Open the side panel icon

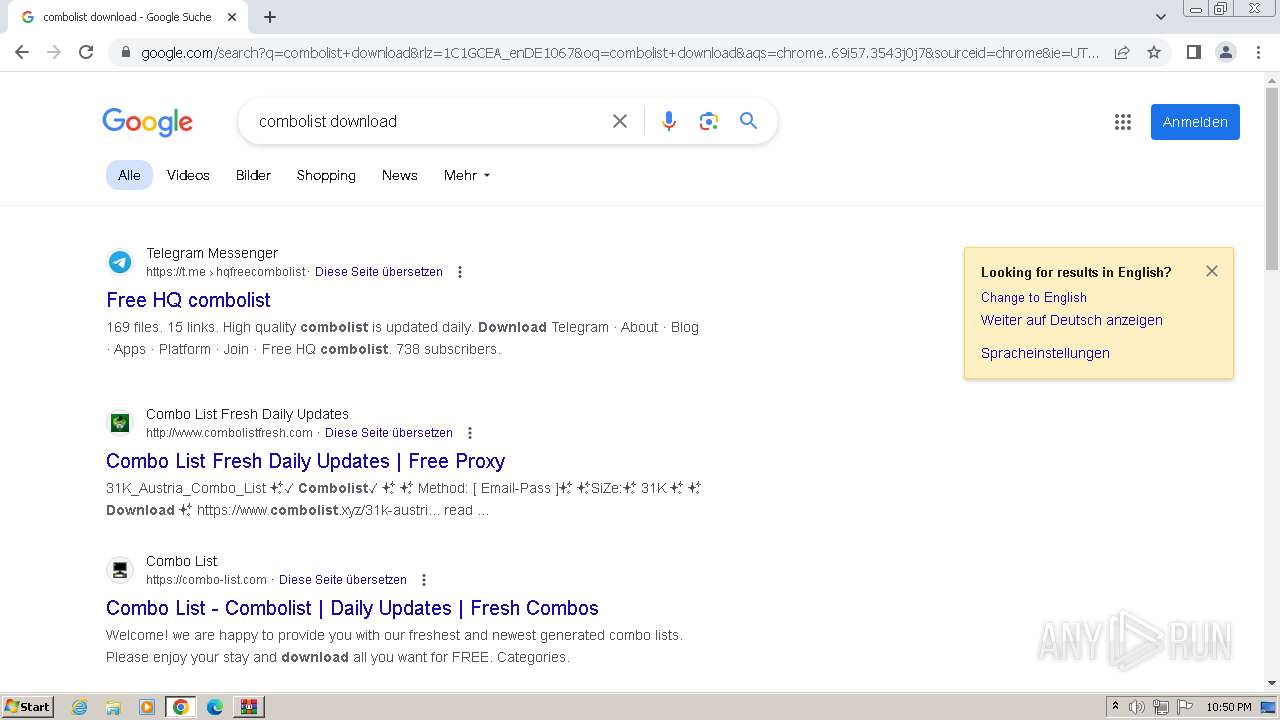click(1193, 52)
